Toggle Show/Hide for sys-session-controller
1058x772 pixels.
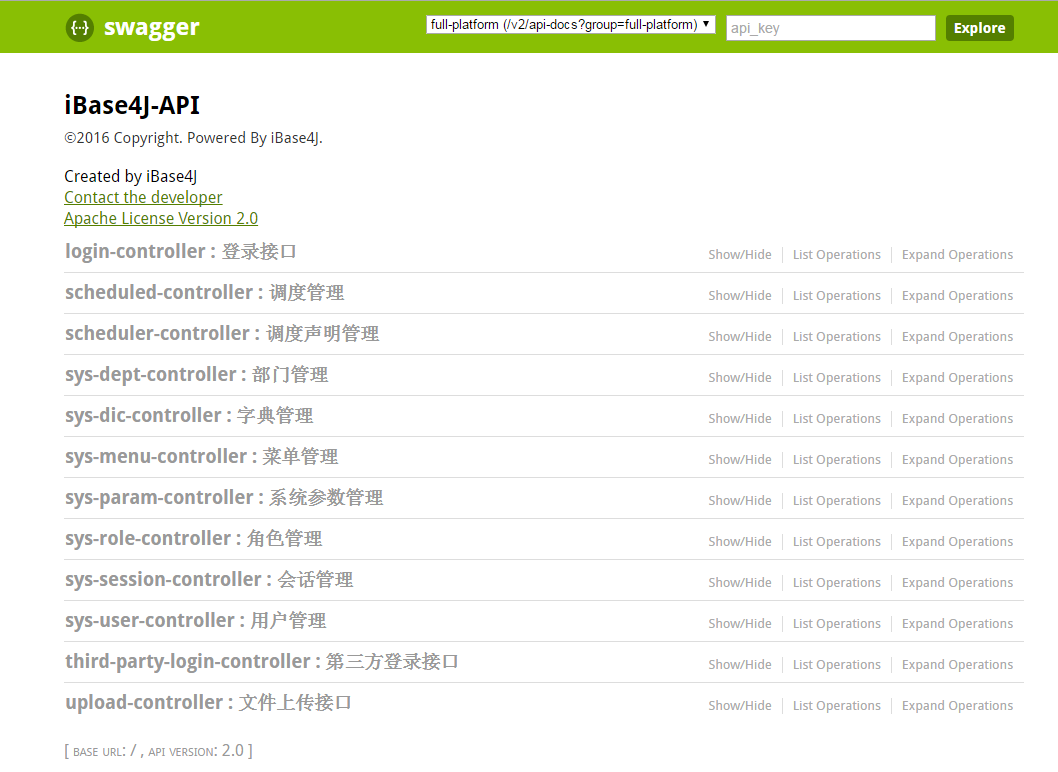(x=740, y=582)
